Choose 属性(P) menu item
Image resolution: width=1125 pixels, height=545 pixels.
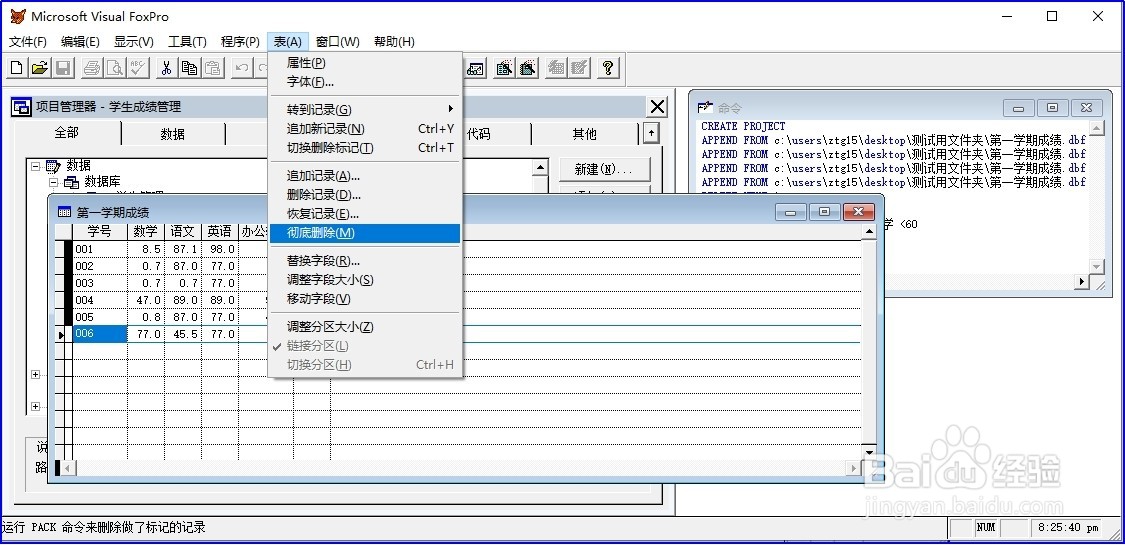(x=365, y=63)
